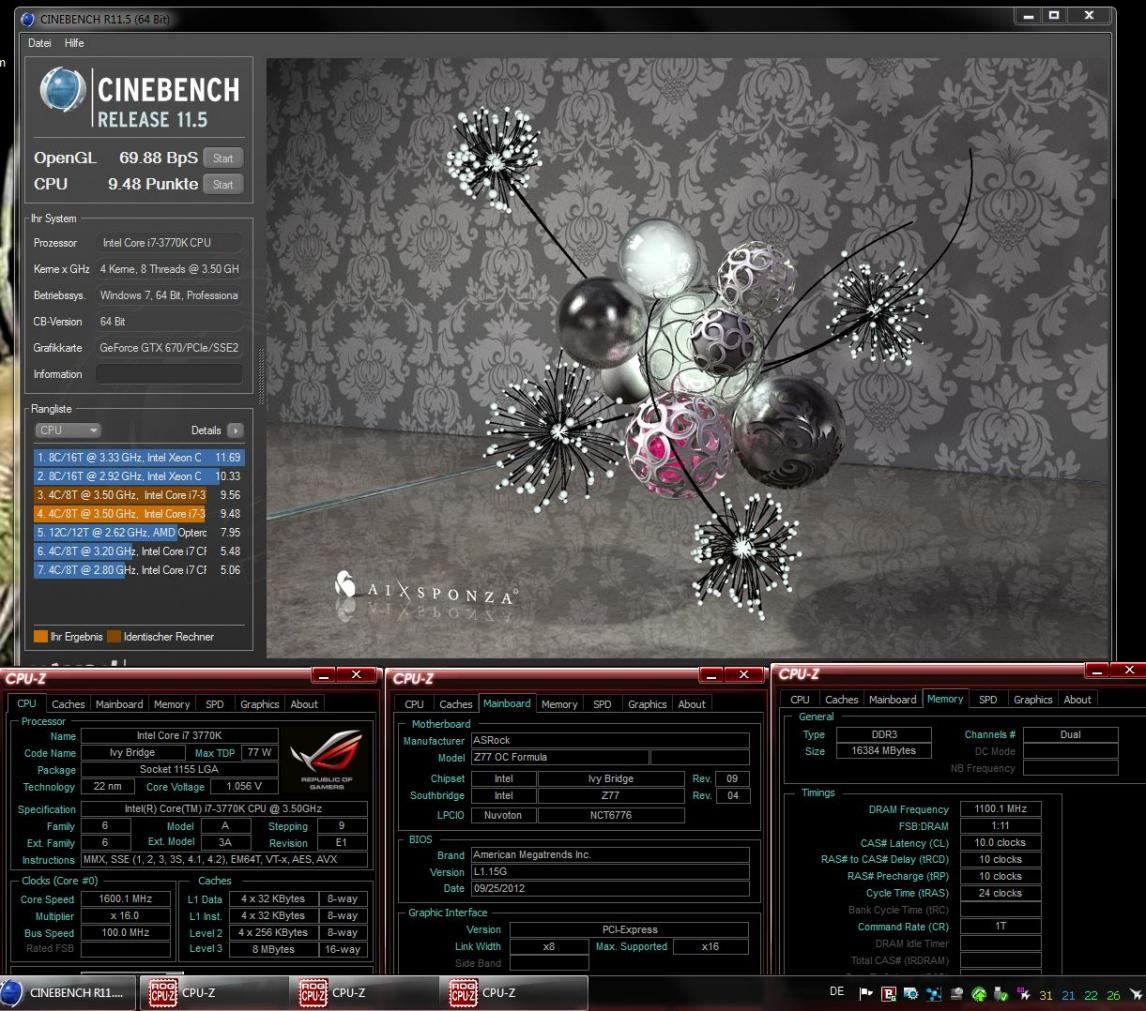Image resolution: width=1146 pixels, height=1011 pixels.
Task: Click the green 26 temperature tray icon
Action: 1113,995
